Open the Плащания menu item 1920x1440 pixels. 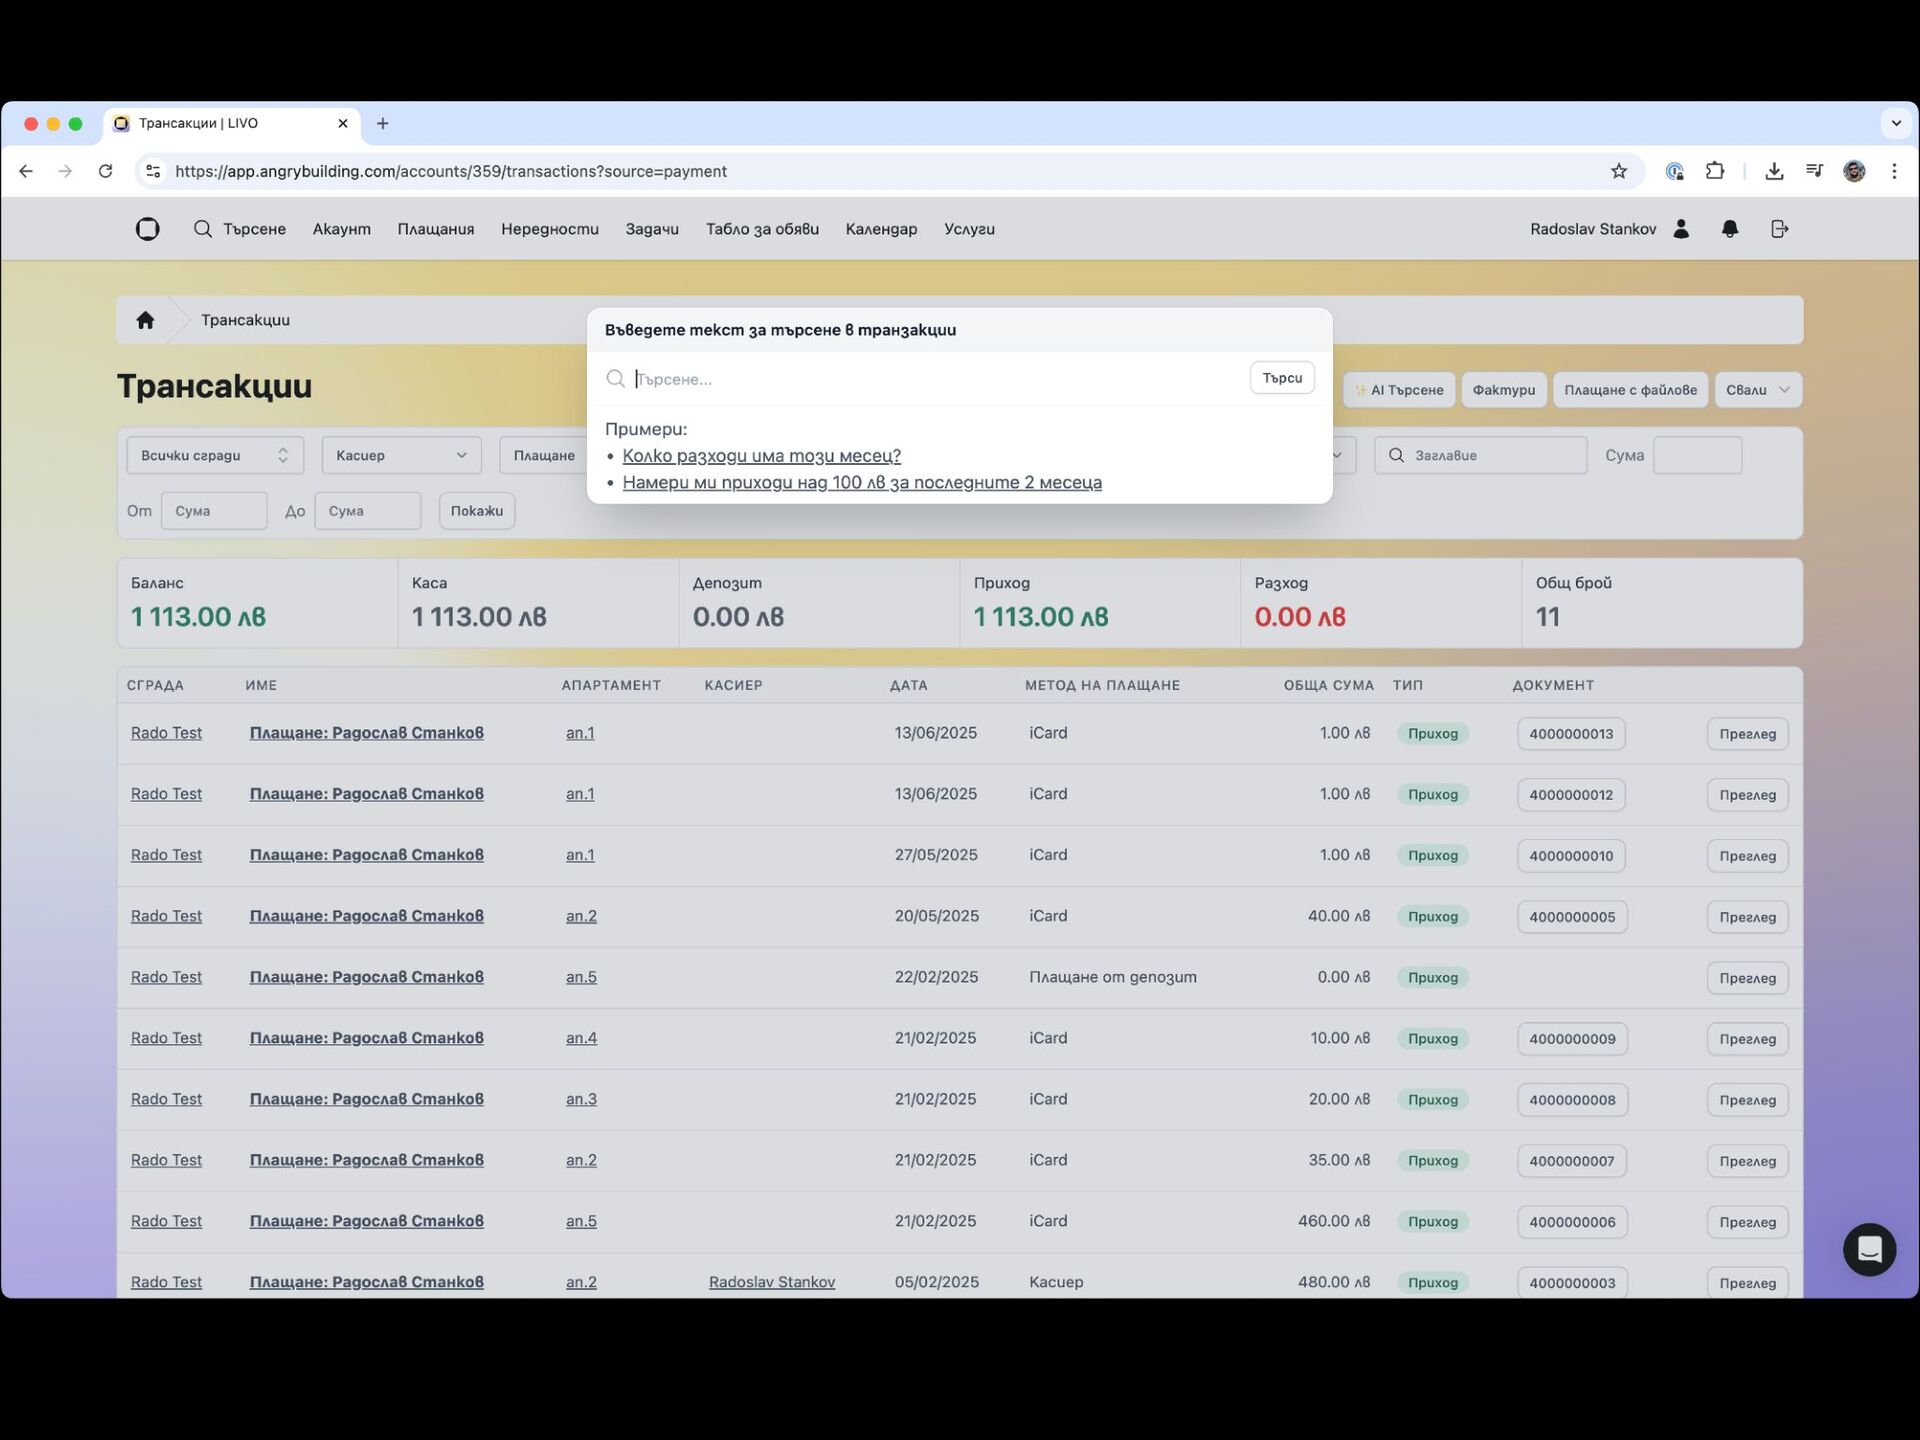(x=435, y=229)
